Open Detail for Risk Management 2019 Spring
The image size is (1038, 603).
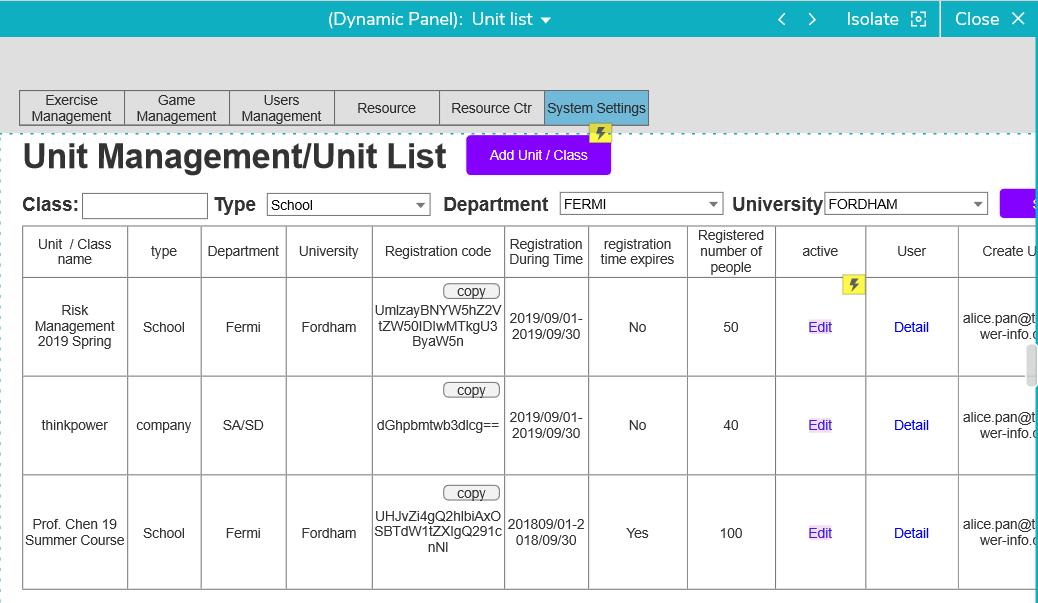click(x=911, y=327)
